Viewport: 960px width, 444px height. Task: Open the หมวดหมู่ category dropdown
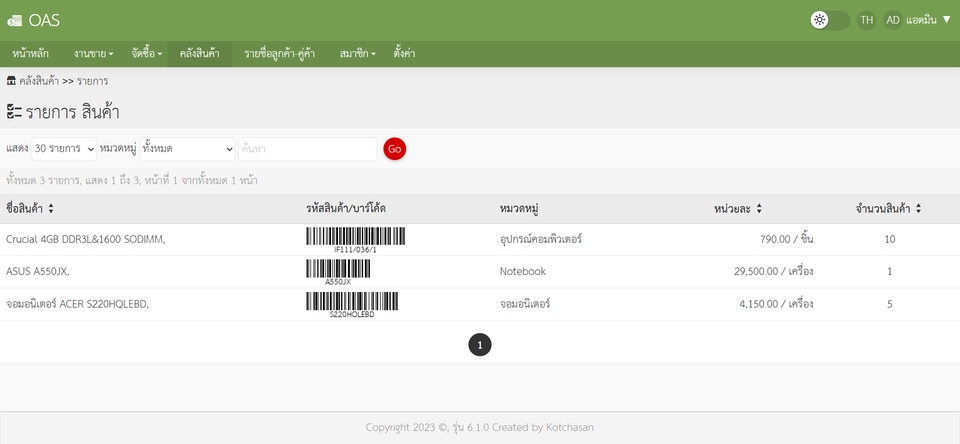(x=187, y=149)
